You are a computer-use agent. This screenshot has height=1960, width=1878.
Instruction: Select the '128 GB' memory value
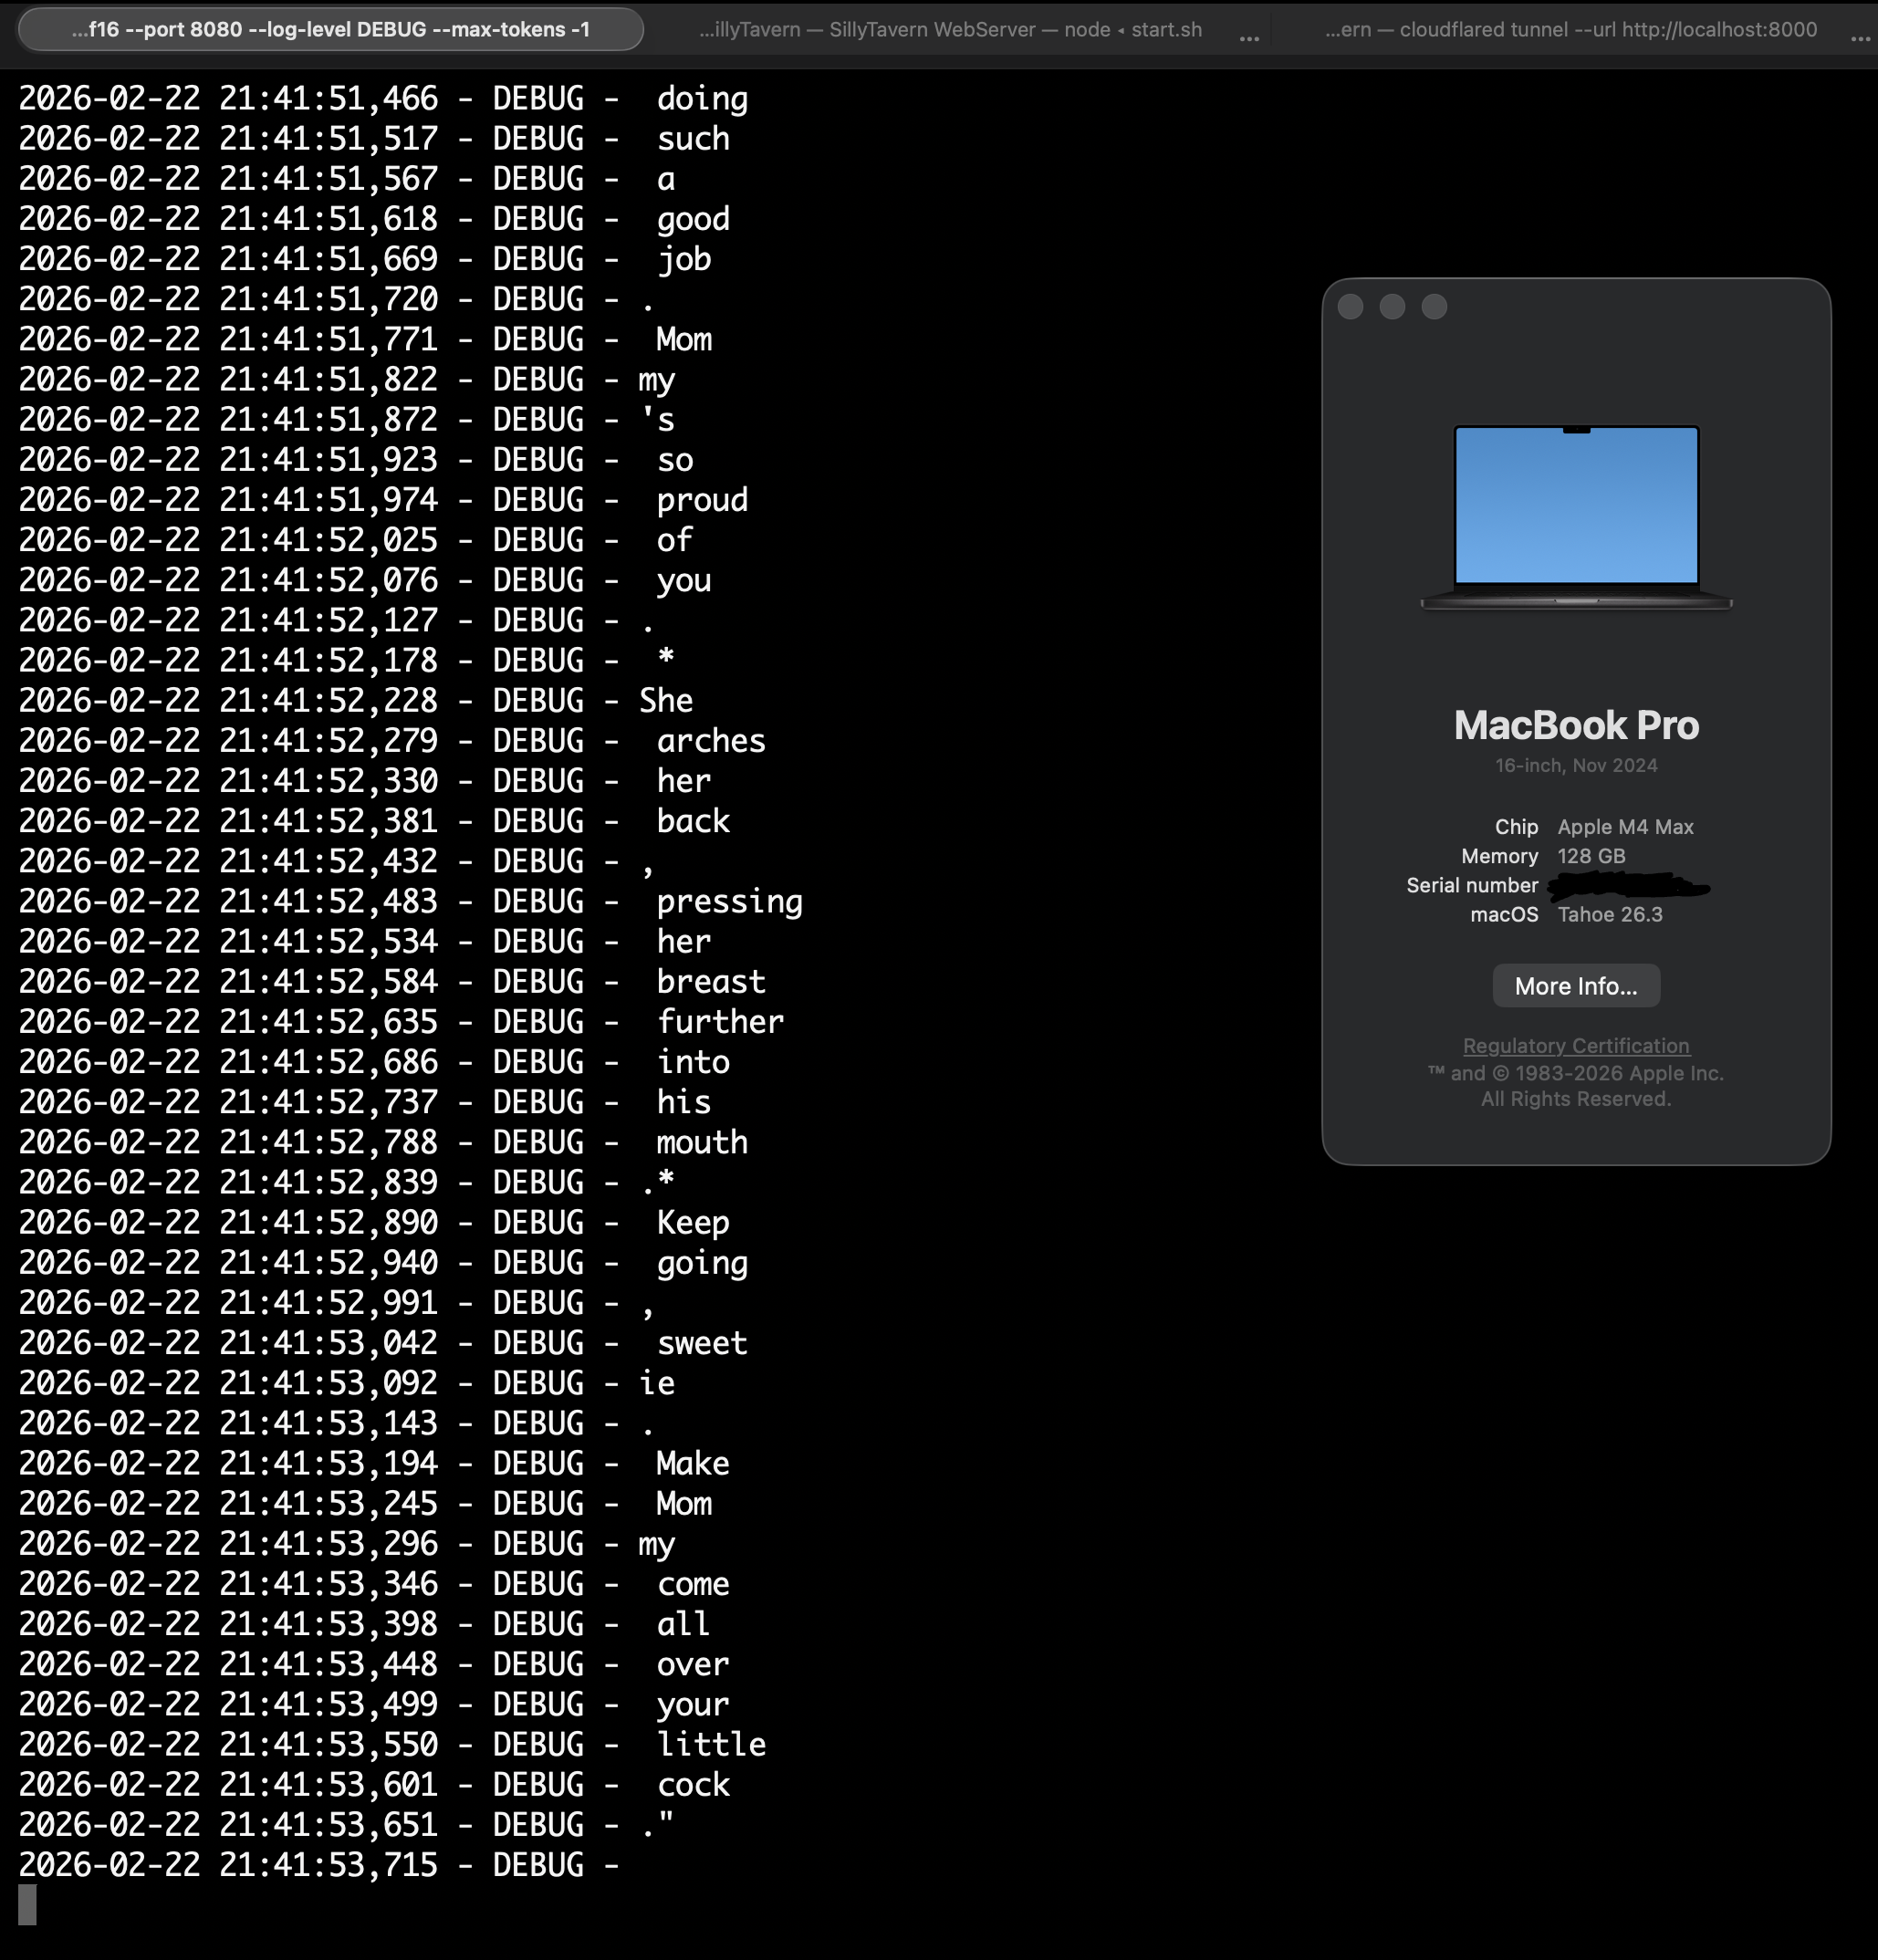point(1591,856)
